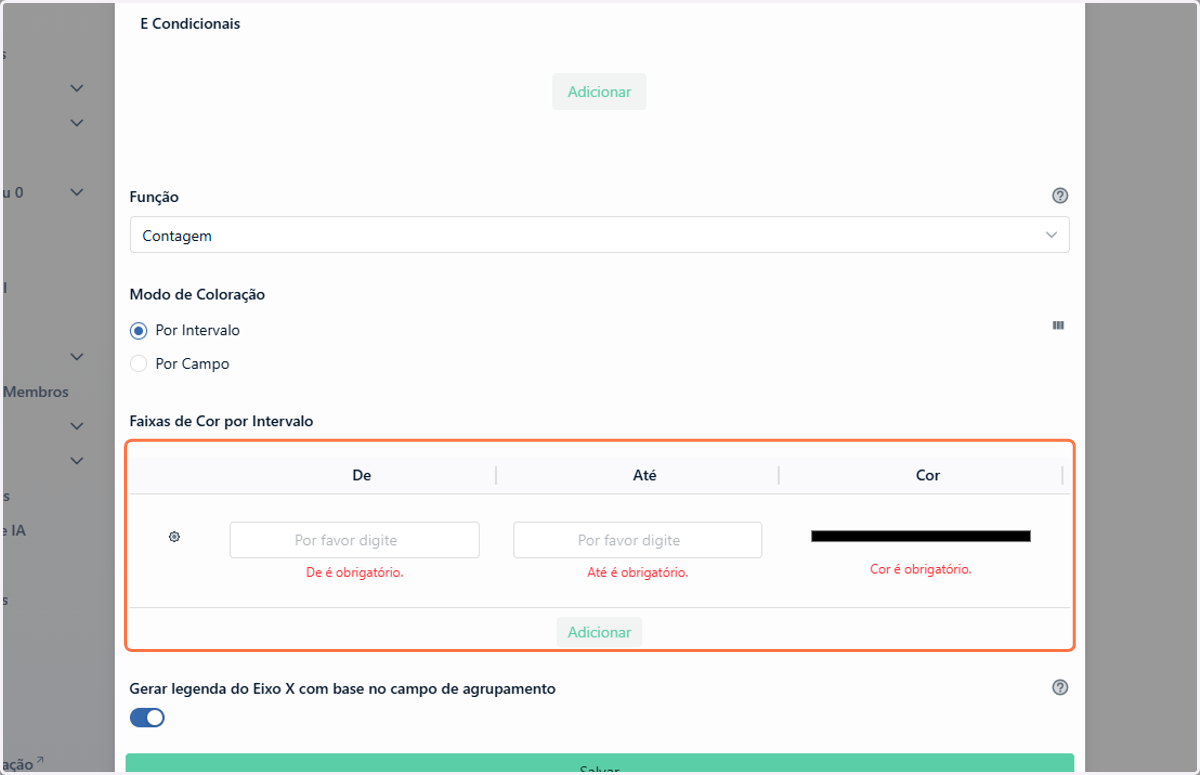Screen dimensions: 1200x775
Task: Click the 'Até é obrigatório.' error message
Action: [637, 573]
